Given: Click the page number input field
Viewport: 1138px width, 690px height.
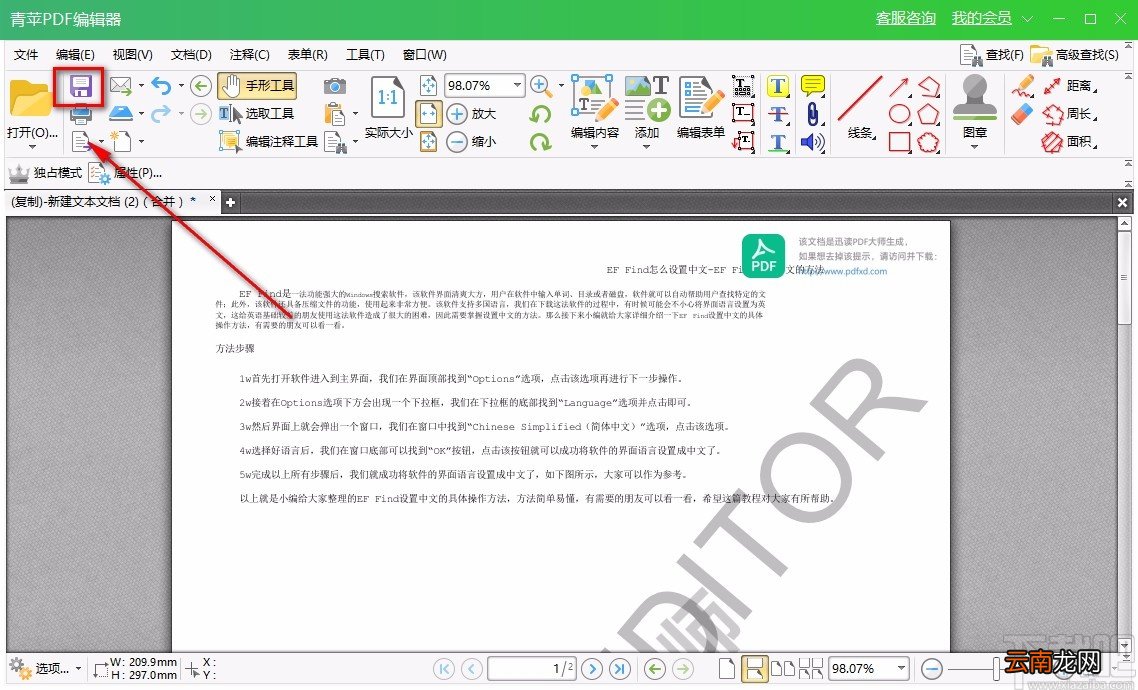Looking at the screenshot, I should [x=532, y=668].
